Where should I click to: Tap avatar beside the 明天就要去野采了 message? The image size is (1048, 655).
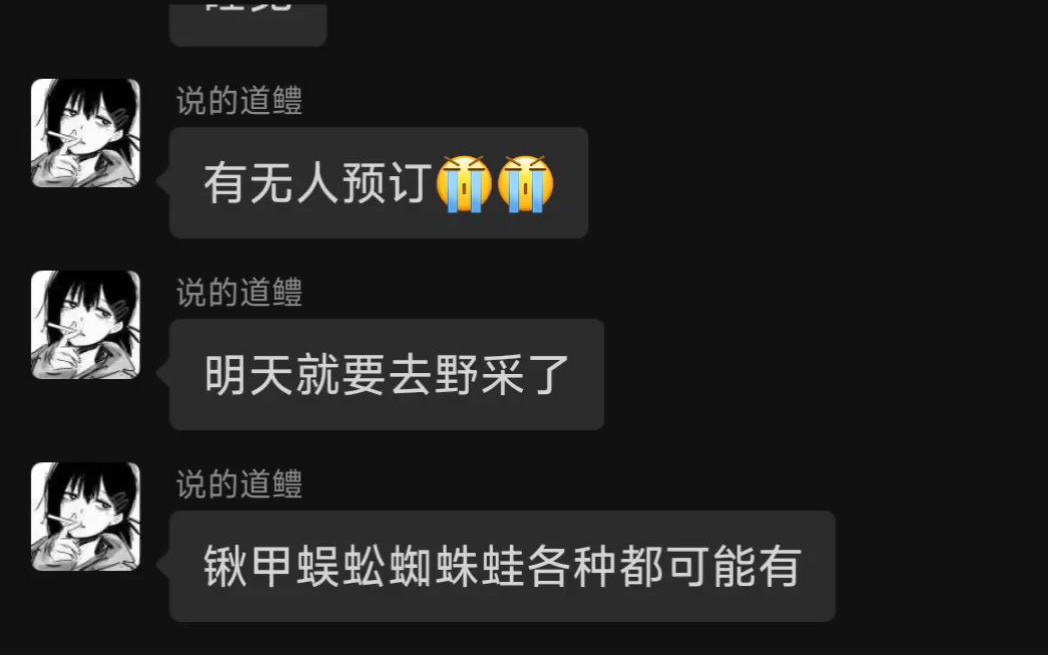click(x=86, y=325)
